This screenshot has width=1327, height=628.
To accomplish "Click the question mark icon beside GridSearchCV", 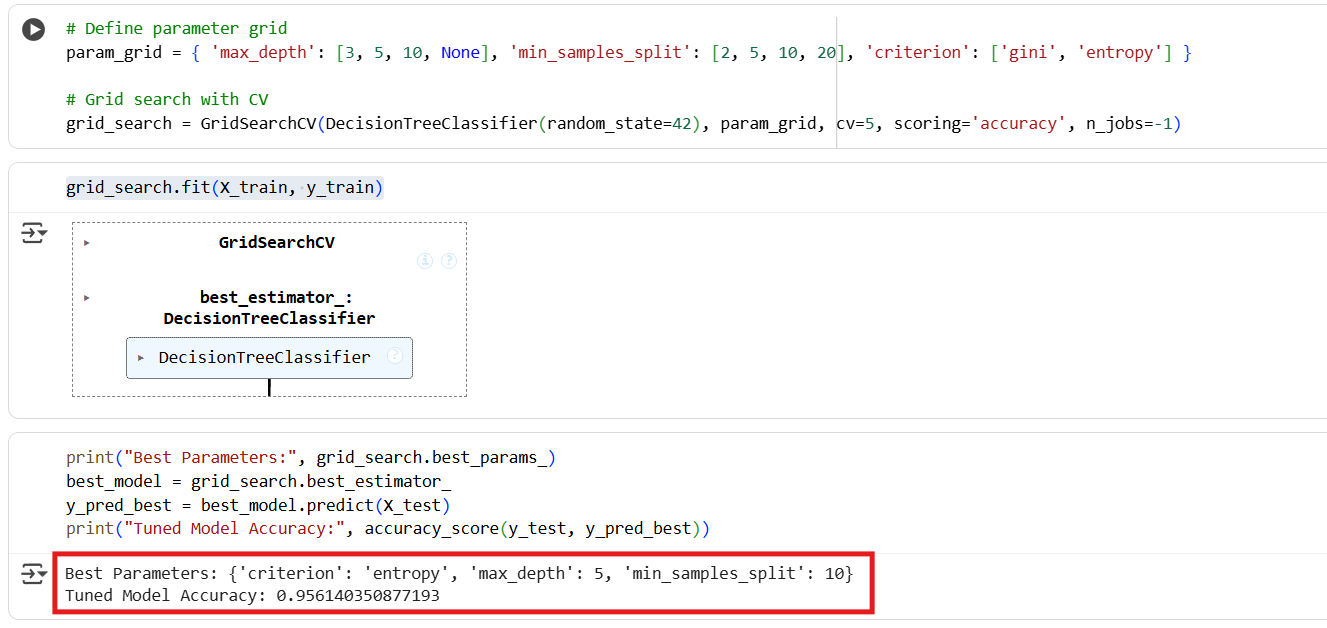I will (448, 260).
